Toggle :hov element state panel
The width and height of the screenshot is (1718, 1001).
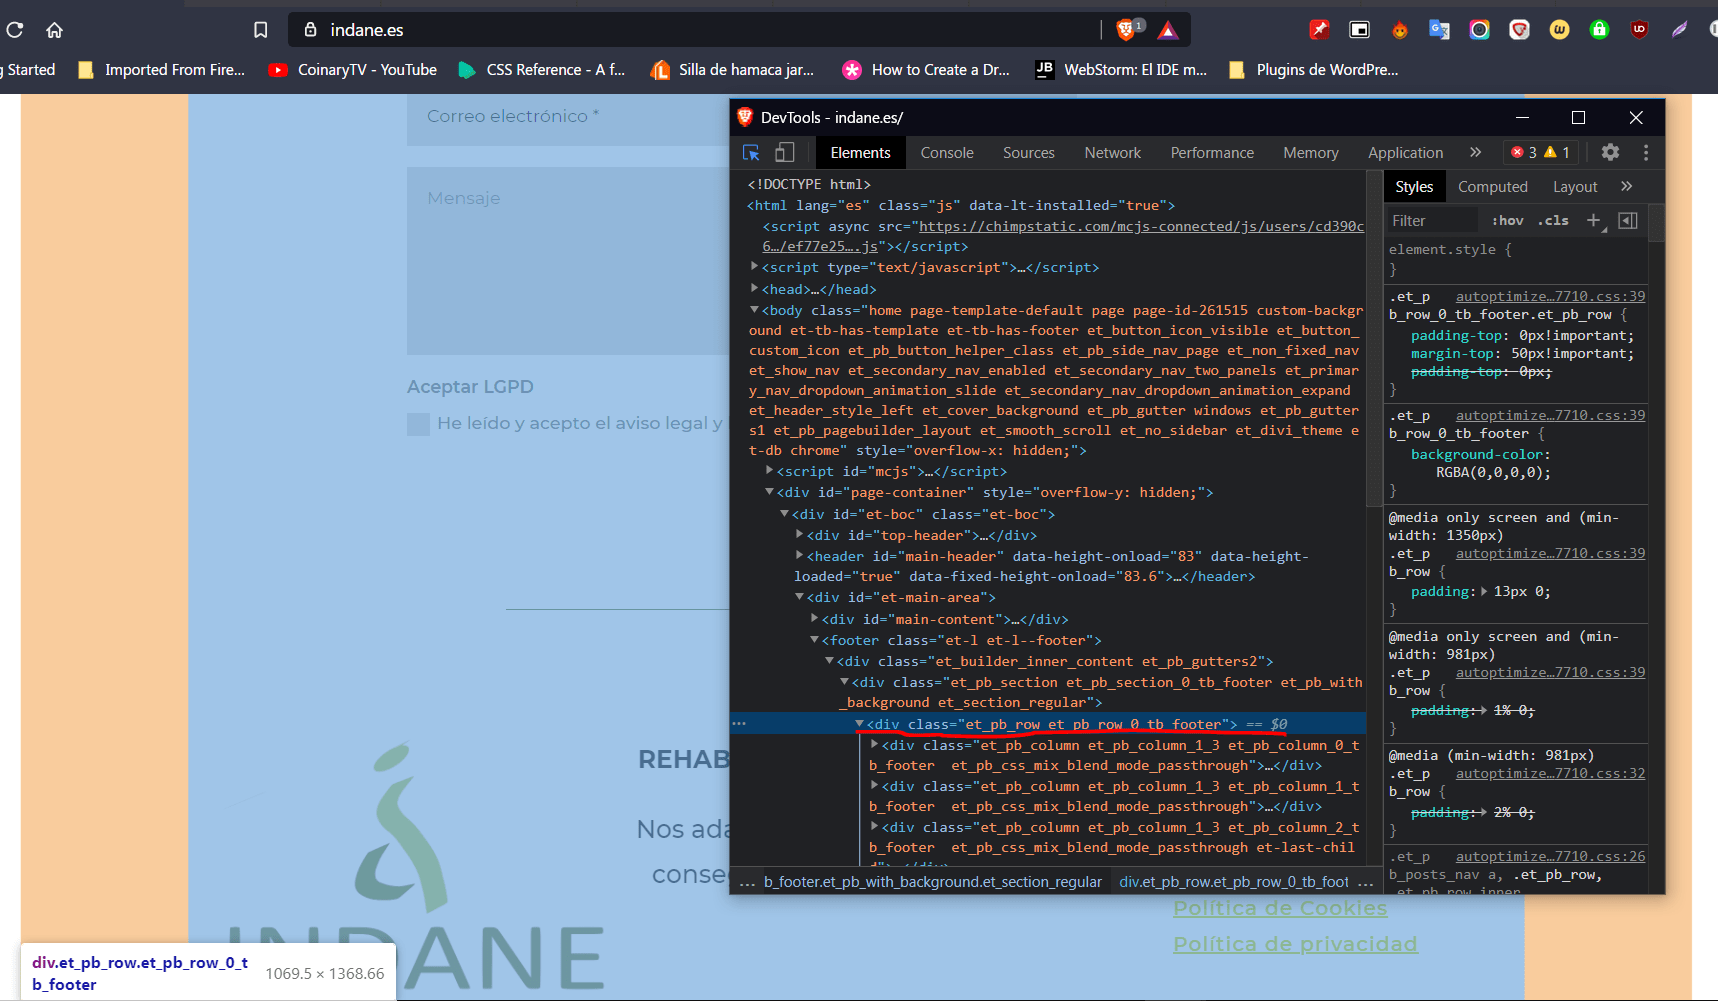[1507, 220]
